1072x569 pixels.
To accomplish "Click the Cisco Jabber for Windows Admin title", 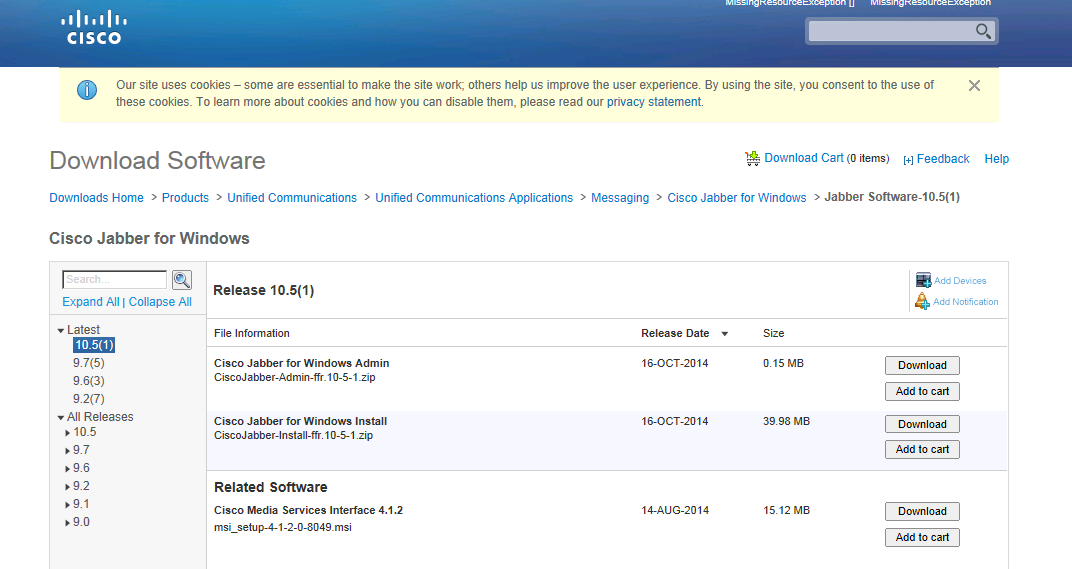I will point(302,363).
